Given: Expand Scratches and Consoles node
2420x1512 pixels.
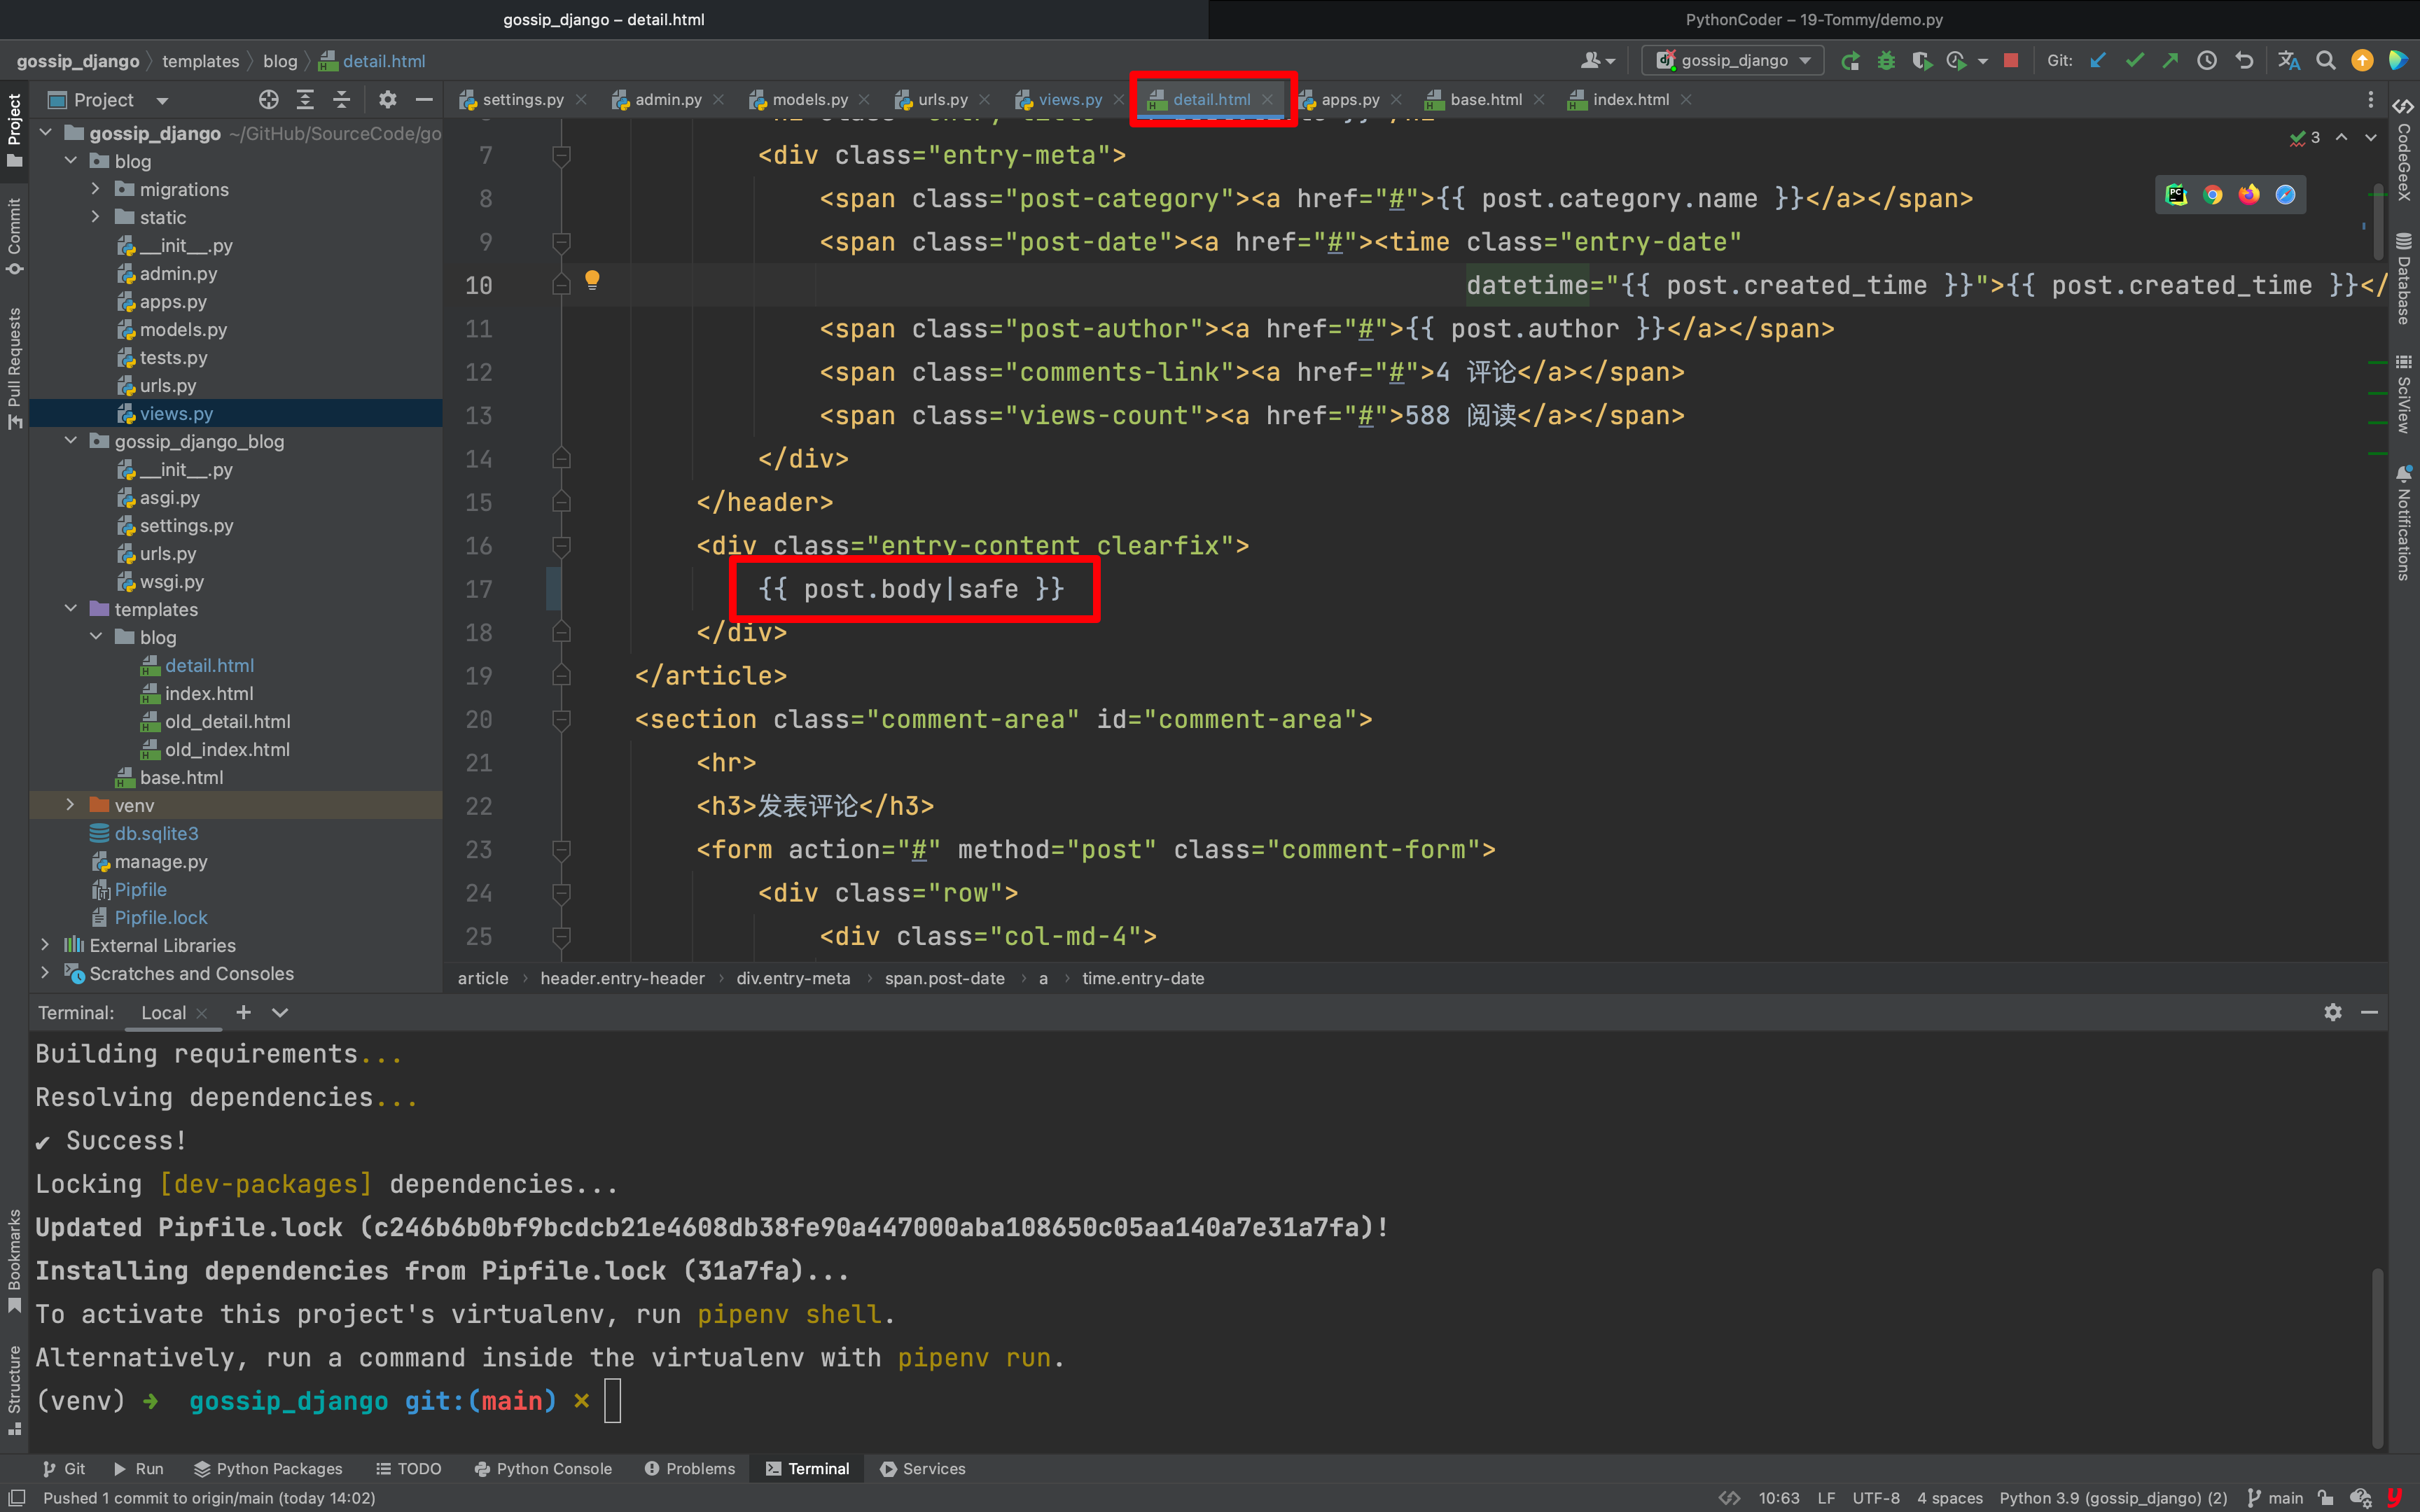Looking at the screenshot, I should [45, 973].
